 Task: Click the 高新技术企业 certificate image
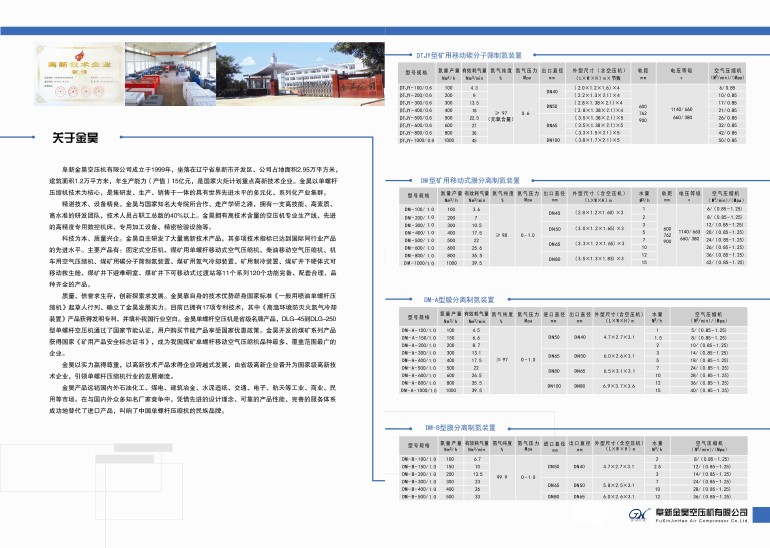[x=79, y=74]
